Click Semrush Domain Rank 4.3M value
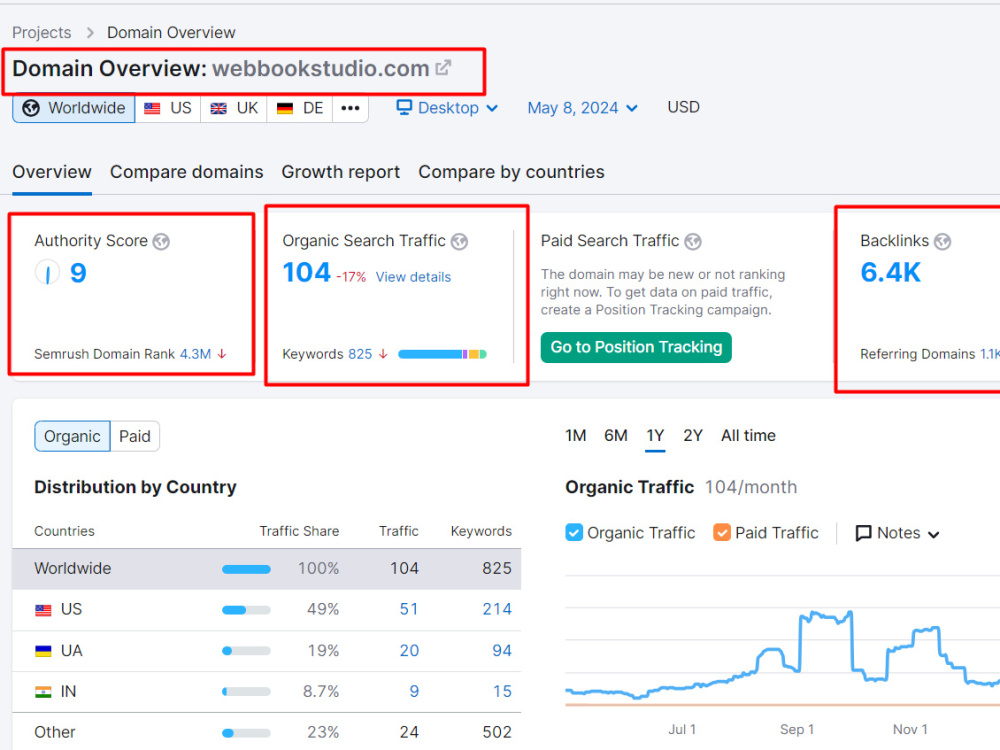The width and height of the screenshot is (1000, 750). (195, 354)
